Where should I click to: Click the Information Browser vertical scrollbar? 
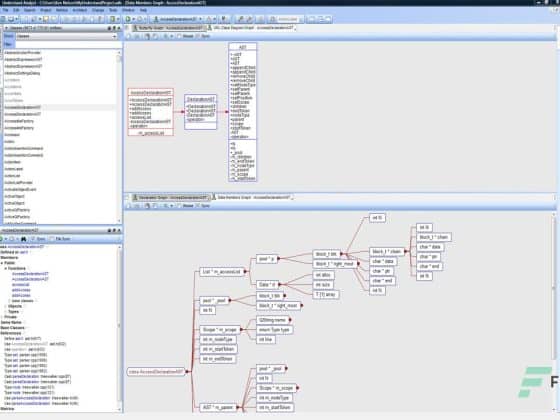pyautogui.click(x=119, y=328)
